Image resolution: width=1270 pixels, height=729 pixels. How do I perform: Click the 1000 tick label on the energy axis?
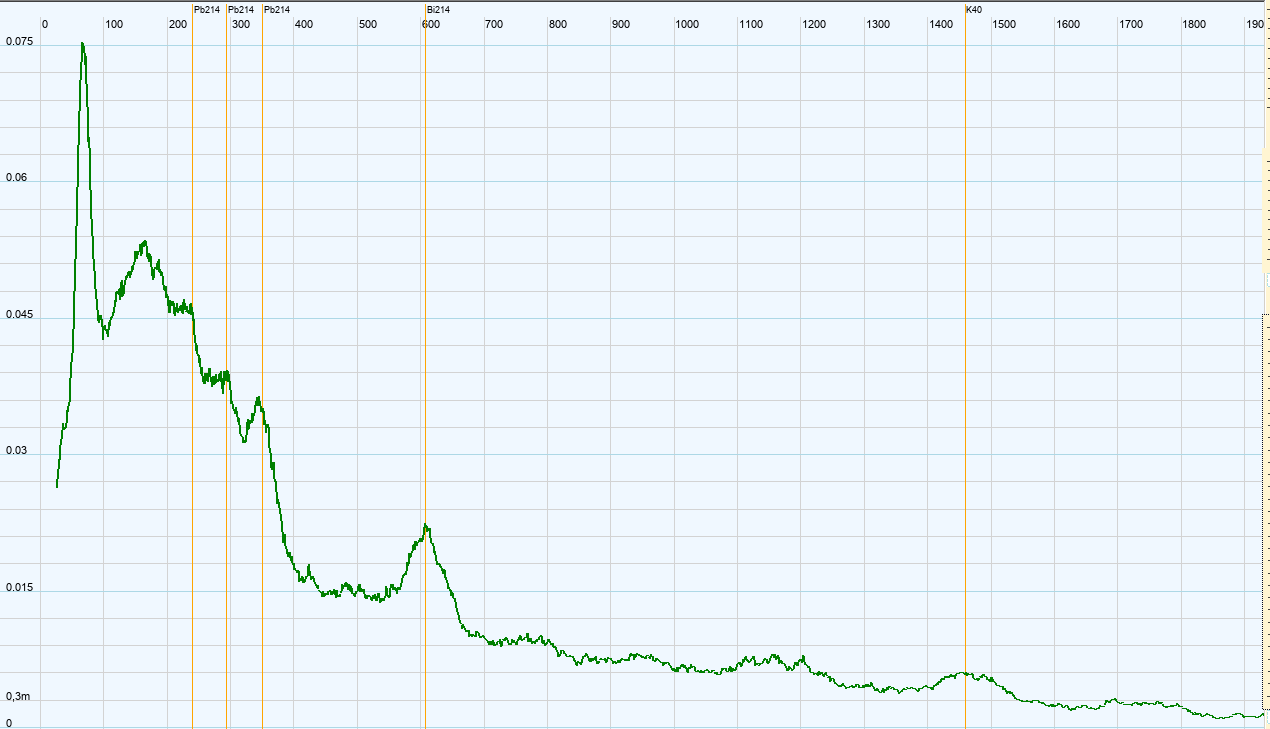687,24
